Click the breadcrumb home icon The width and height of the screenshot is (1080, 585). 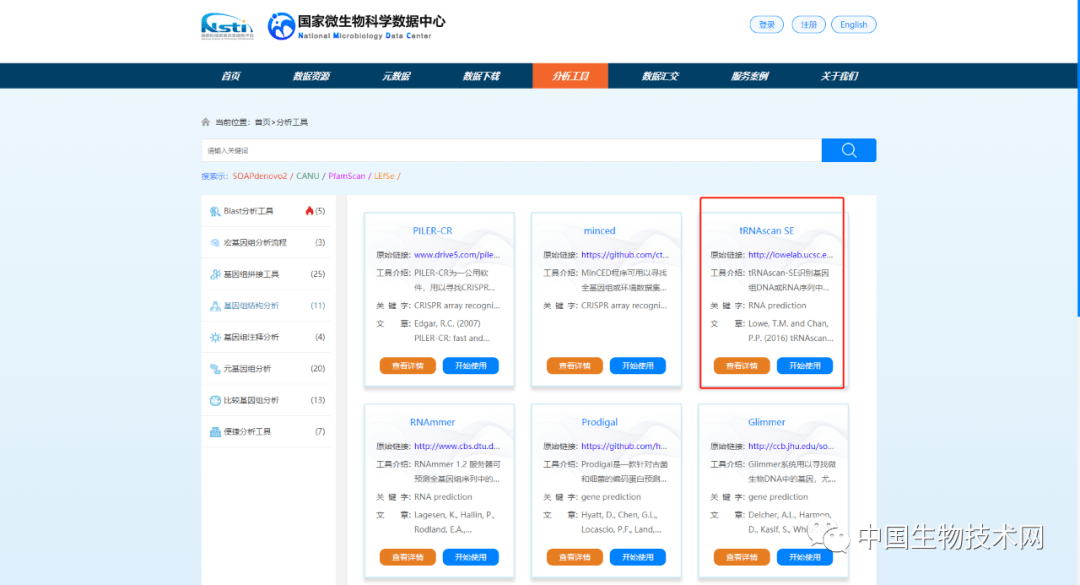[207, 120]
